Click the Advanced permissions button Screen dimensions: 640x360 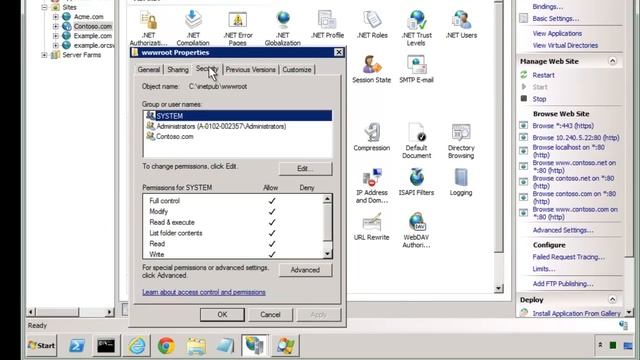[x=305, y=270]
